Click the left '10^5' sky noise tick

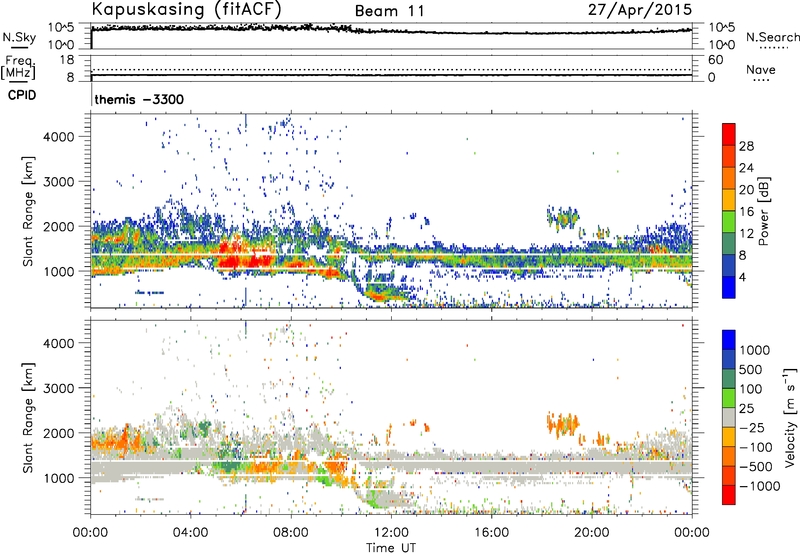[x=61, y=27]
